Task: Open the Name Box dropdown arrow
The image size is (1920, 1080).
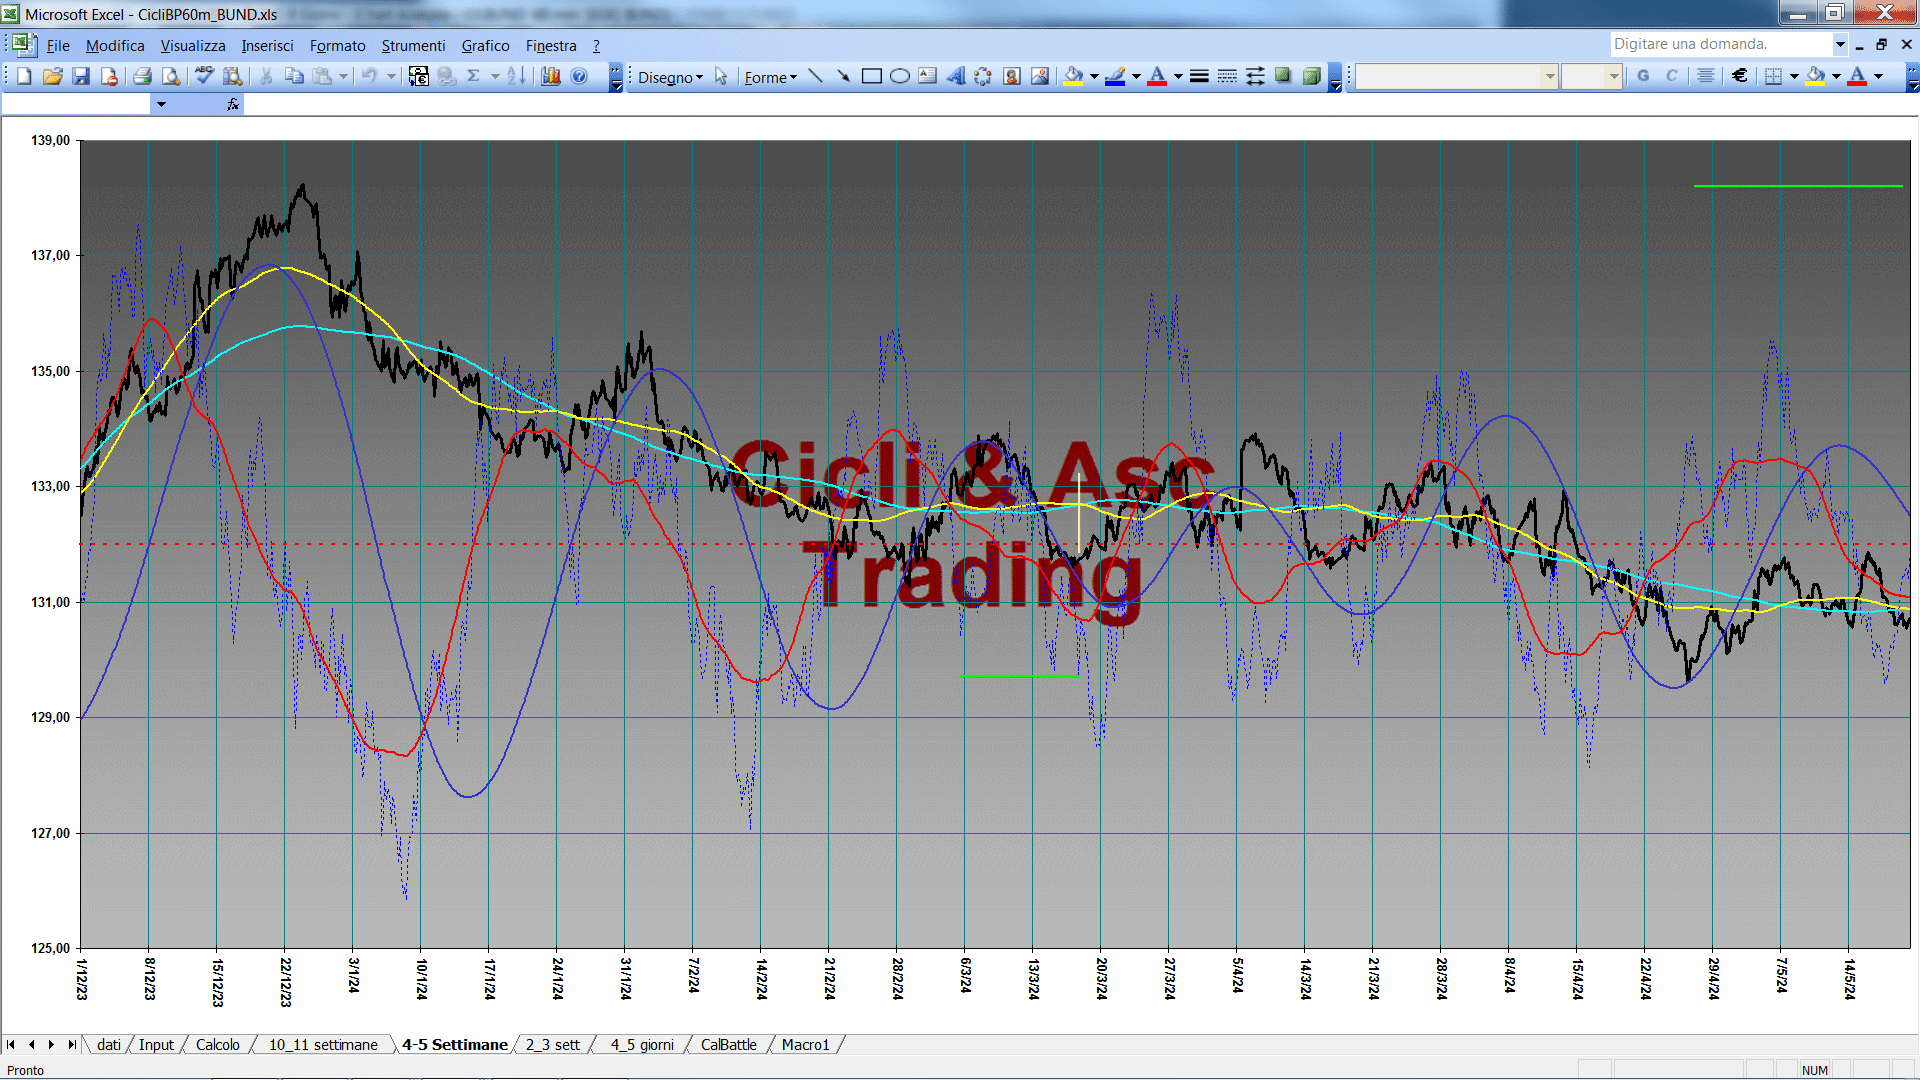Action: 160,104
